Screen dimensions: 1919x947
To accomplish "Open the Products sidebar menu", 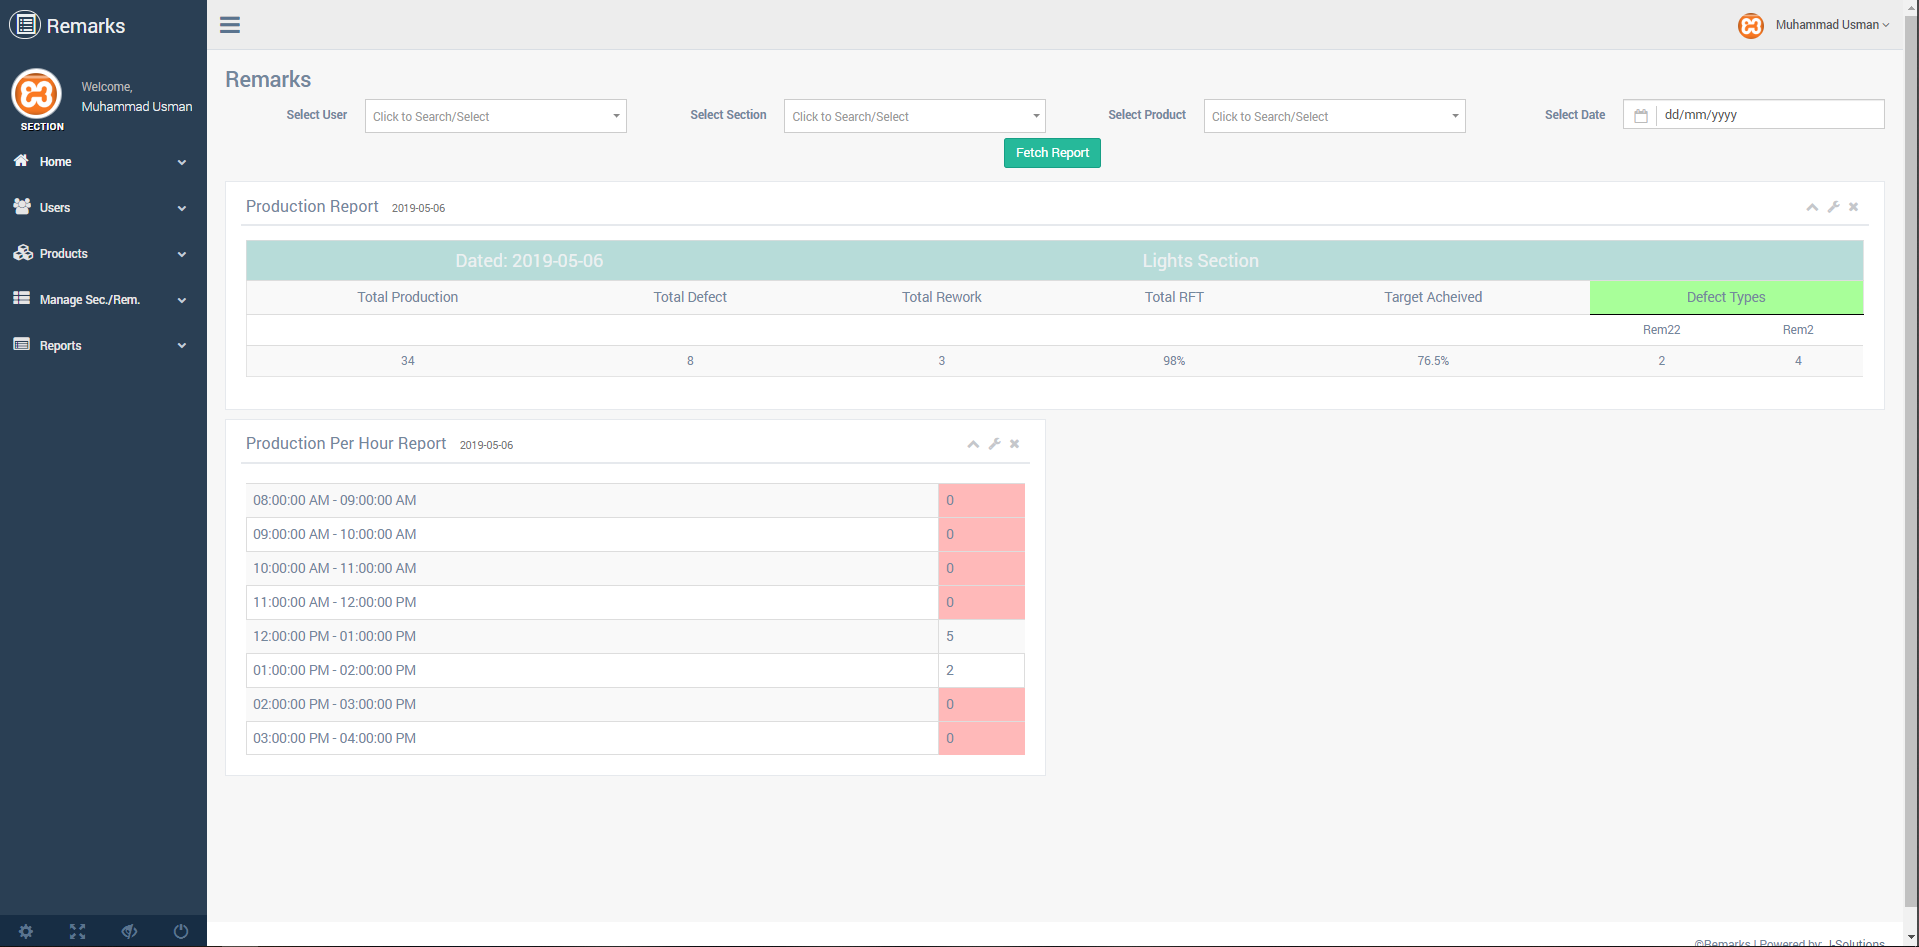I will click(103, 254).
